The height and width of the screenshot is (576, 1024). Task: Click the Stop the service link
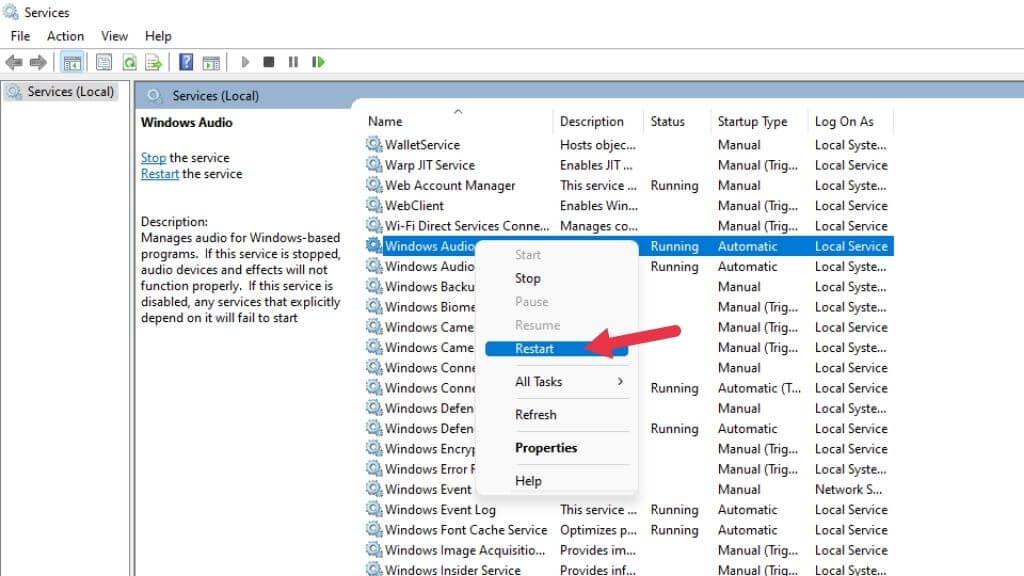pyautogui.click(x=153, y=158)
